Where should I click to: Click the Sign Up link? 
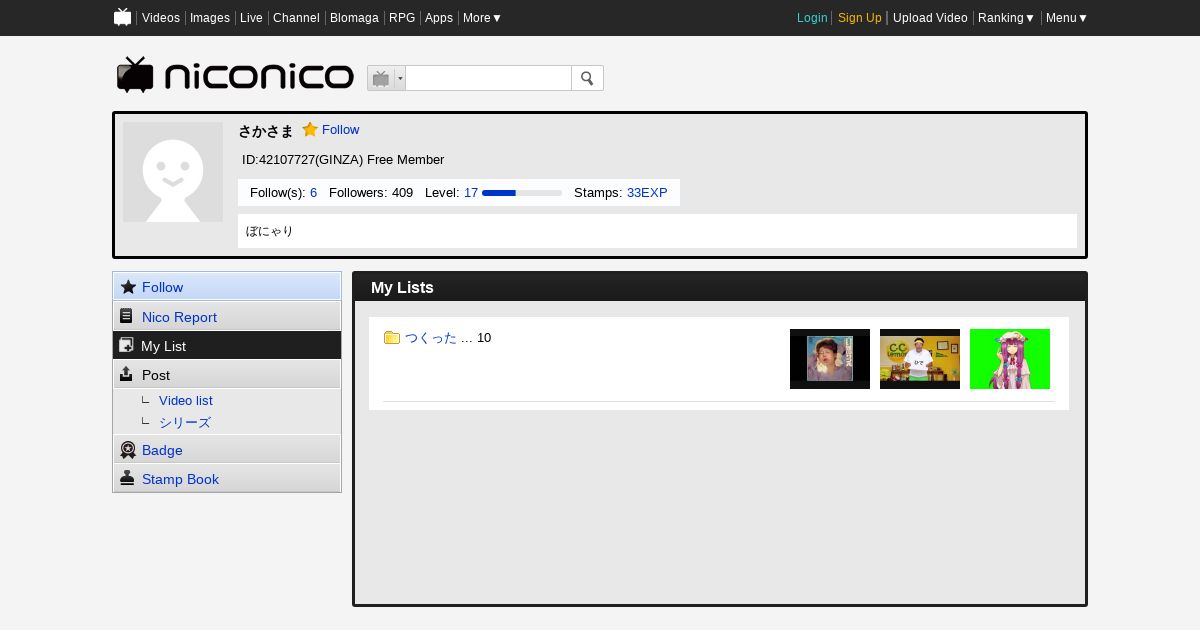pos(860,18)
